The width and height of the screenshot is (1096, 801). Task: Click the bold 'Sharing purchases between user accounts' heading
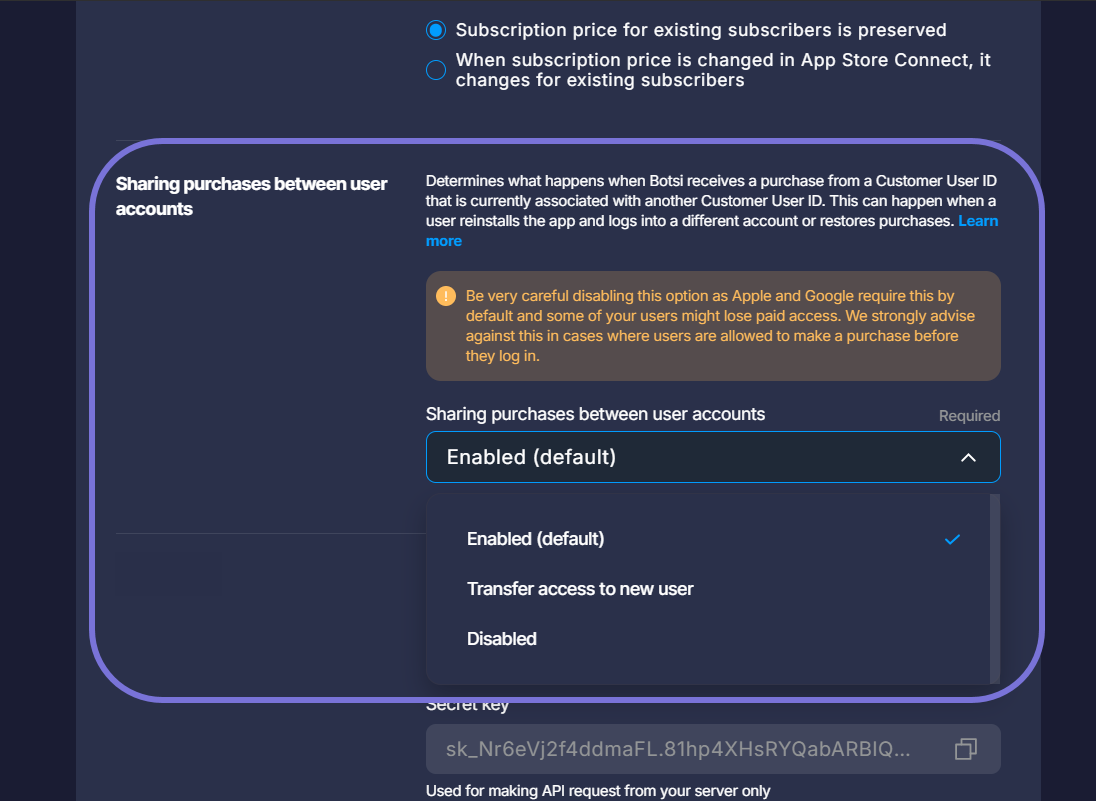coord(251,196)
